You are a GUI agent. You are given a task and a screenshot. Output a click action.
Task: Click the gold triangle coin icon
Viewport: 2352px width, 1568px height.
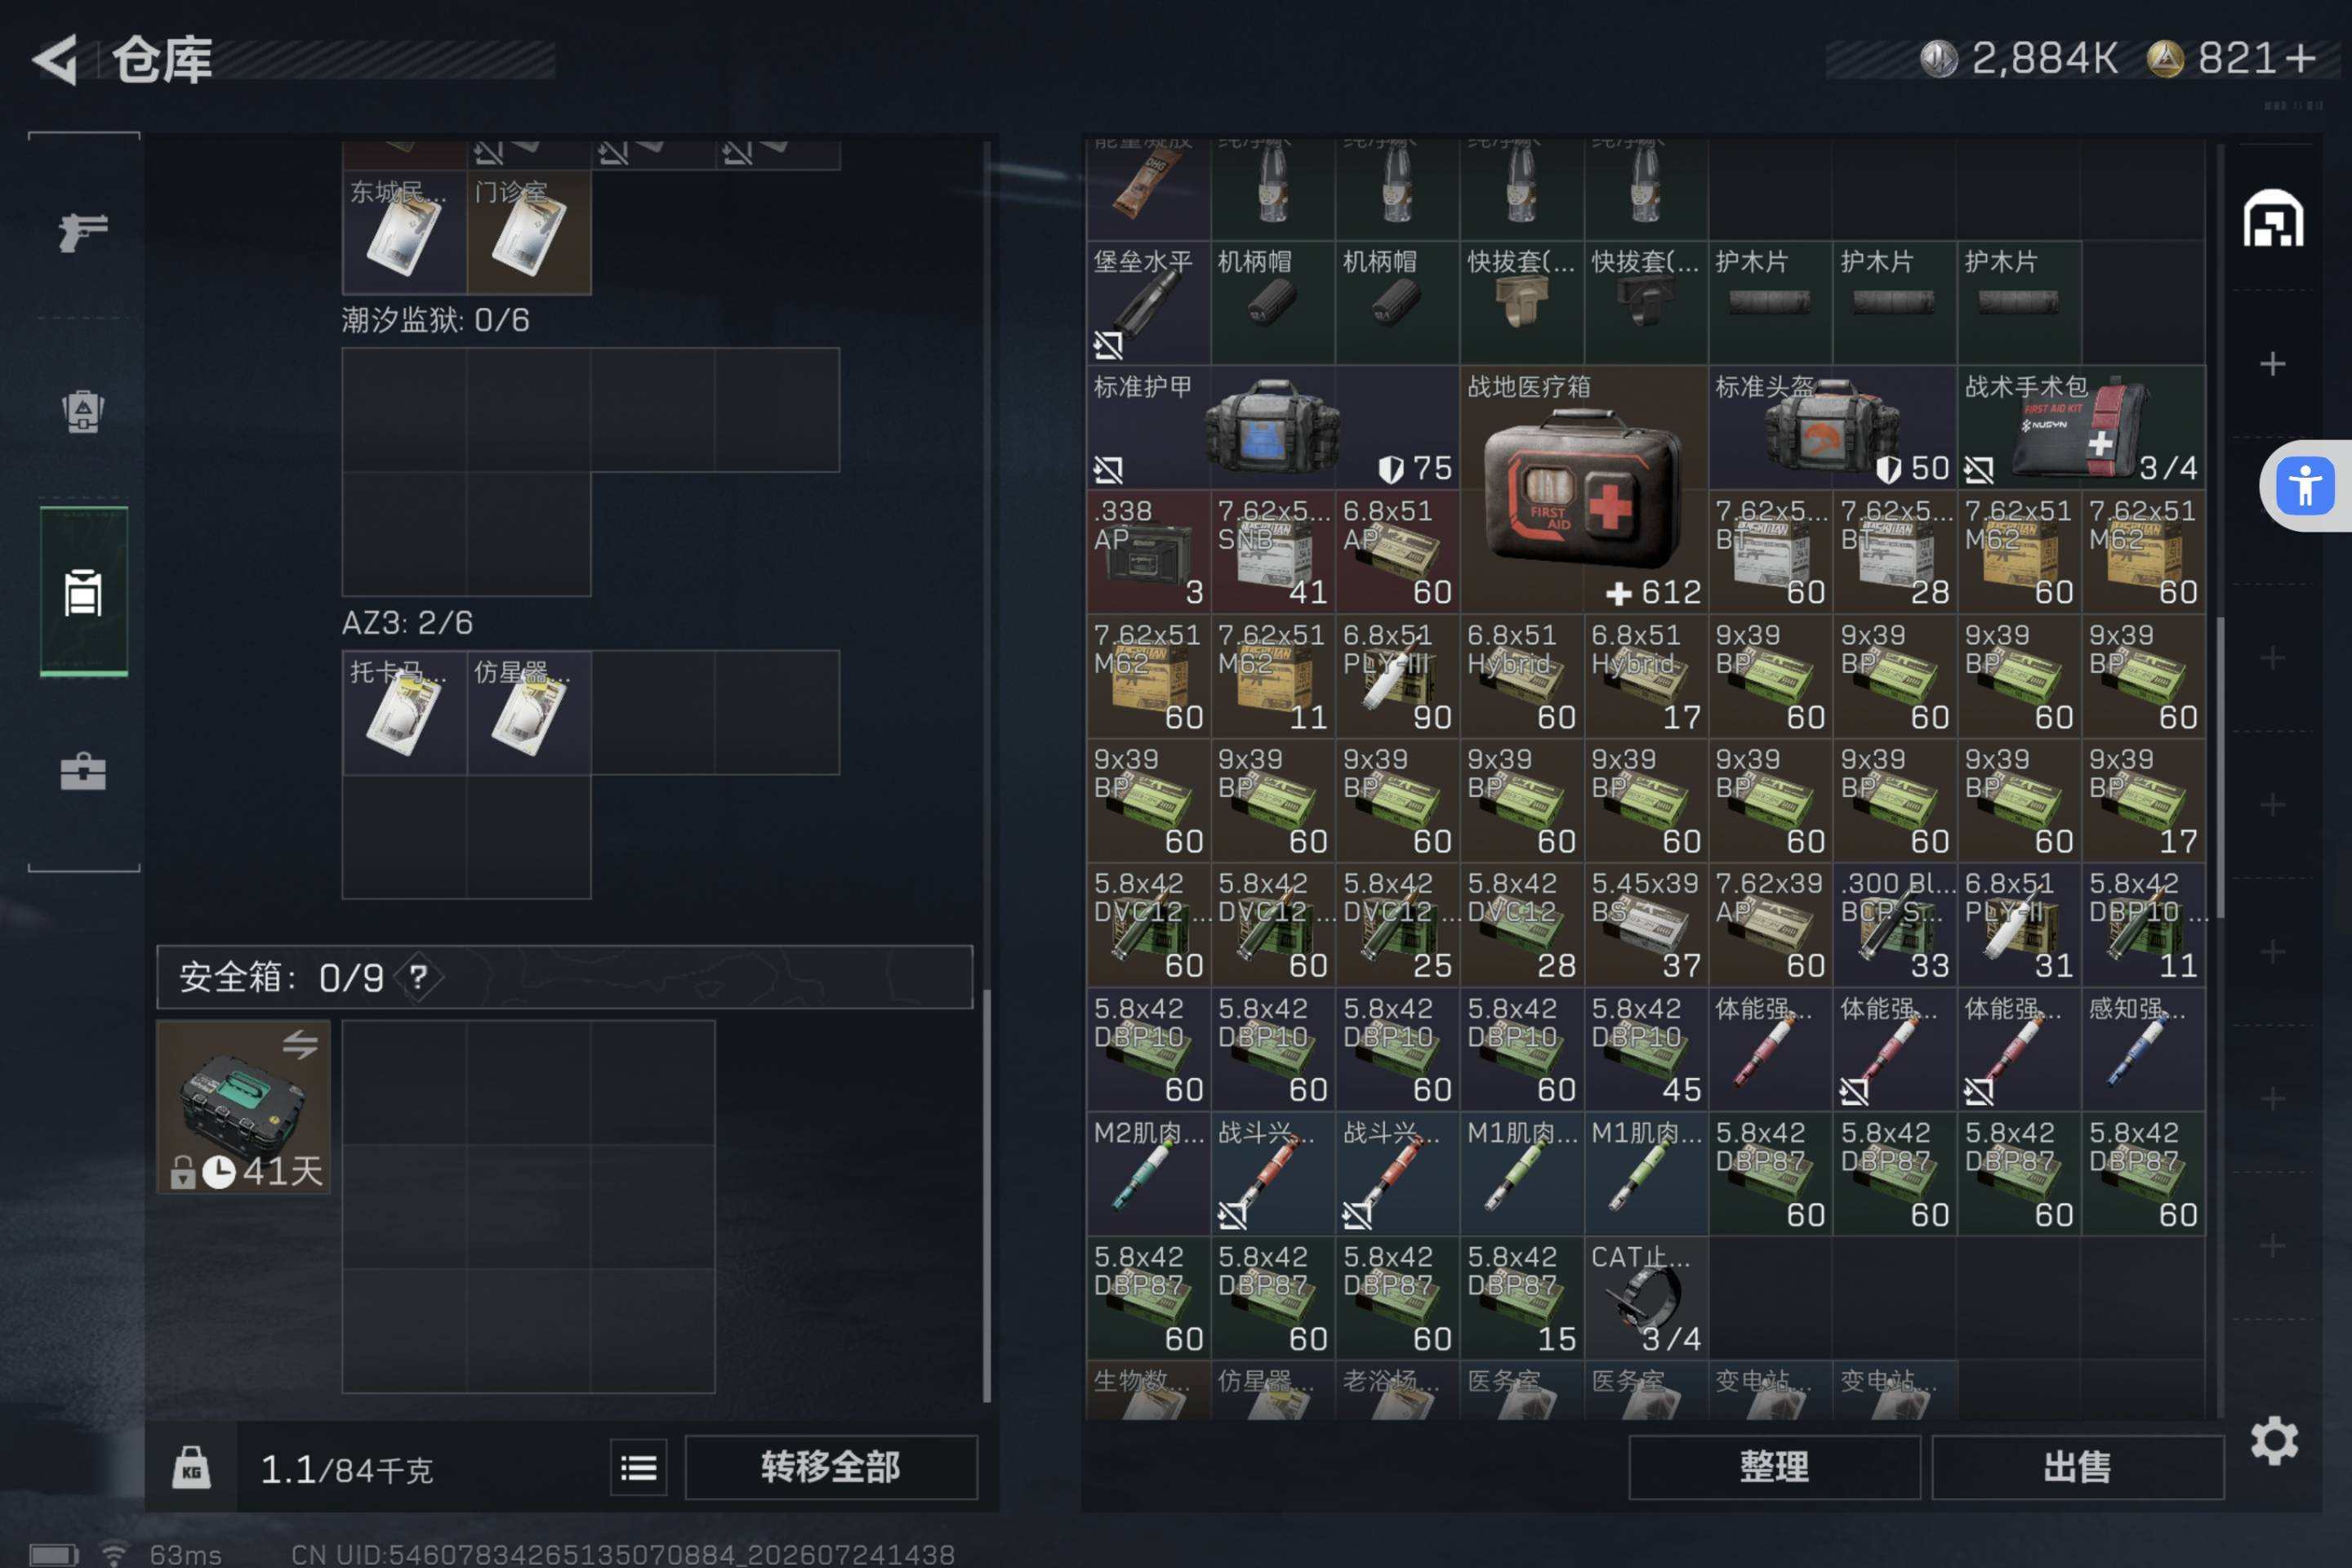coord(2165,58)
